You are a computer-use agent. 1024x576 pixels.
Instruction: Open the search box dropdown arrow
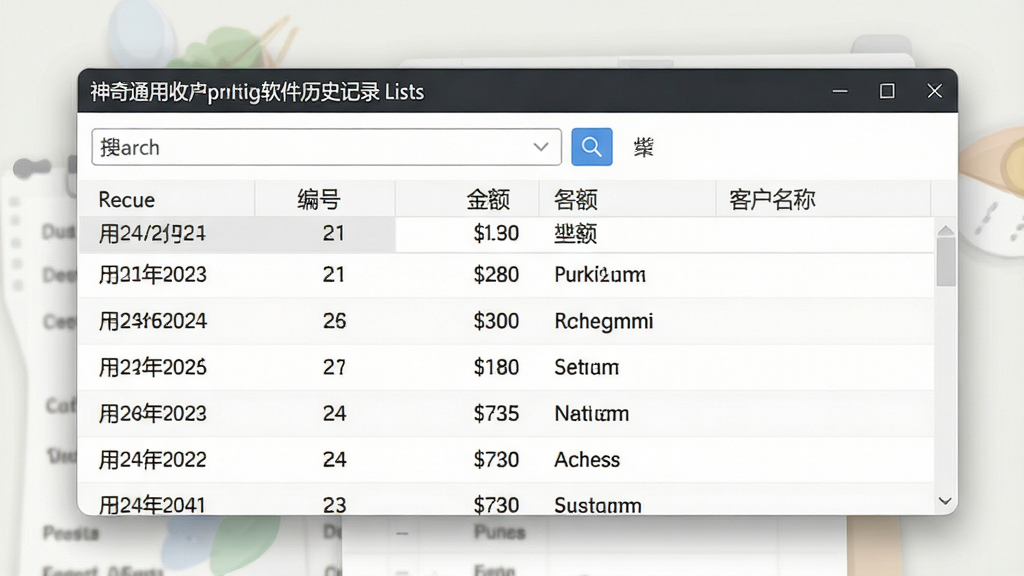pyautogui.click(x=541, y=147)
